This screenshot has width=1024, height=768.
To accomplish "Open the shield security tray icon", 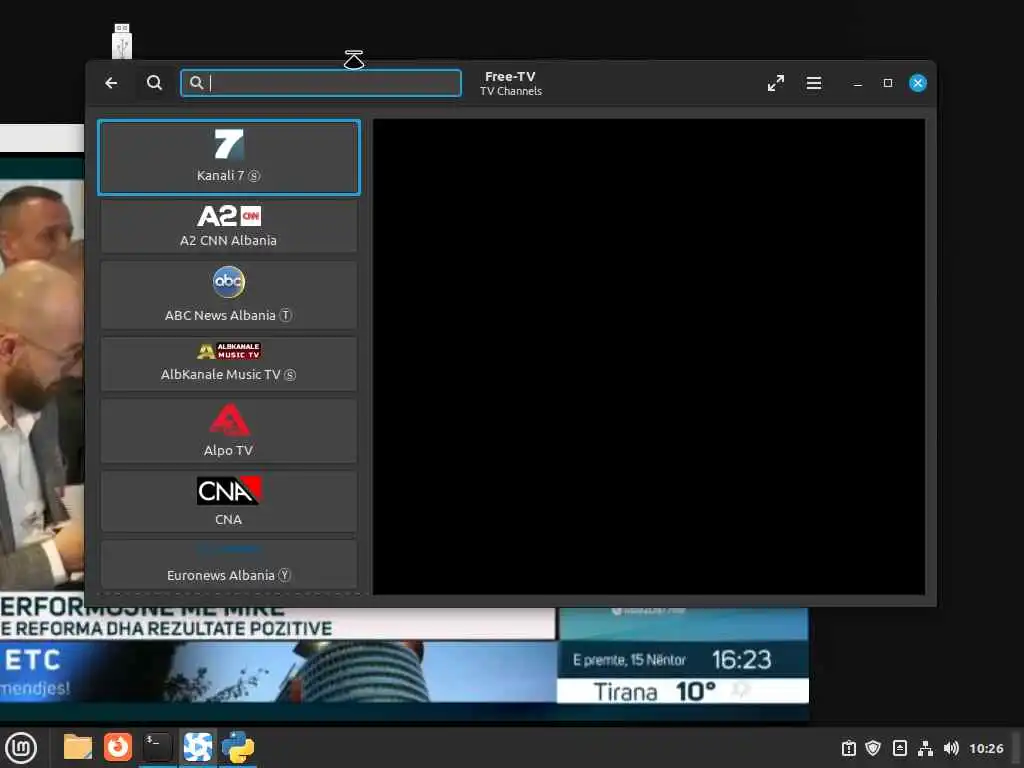I will [873, 748].
